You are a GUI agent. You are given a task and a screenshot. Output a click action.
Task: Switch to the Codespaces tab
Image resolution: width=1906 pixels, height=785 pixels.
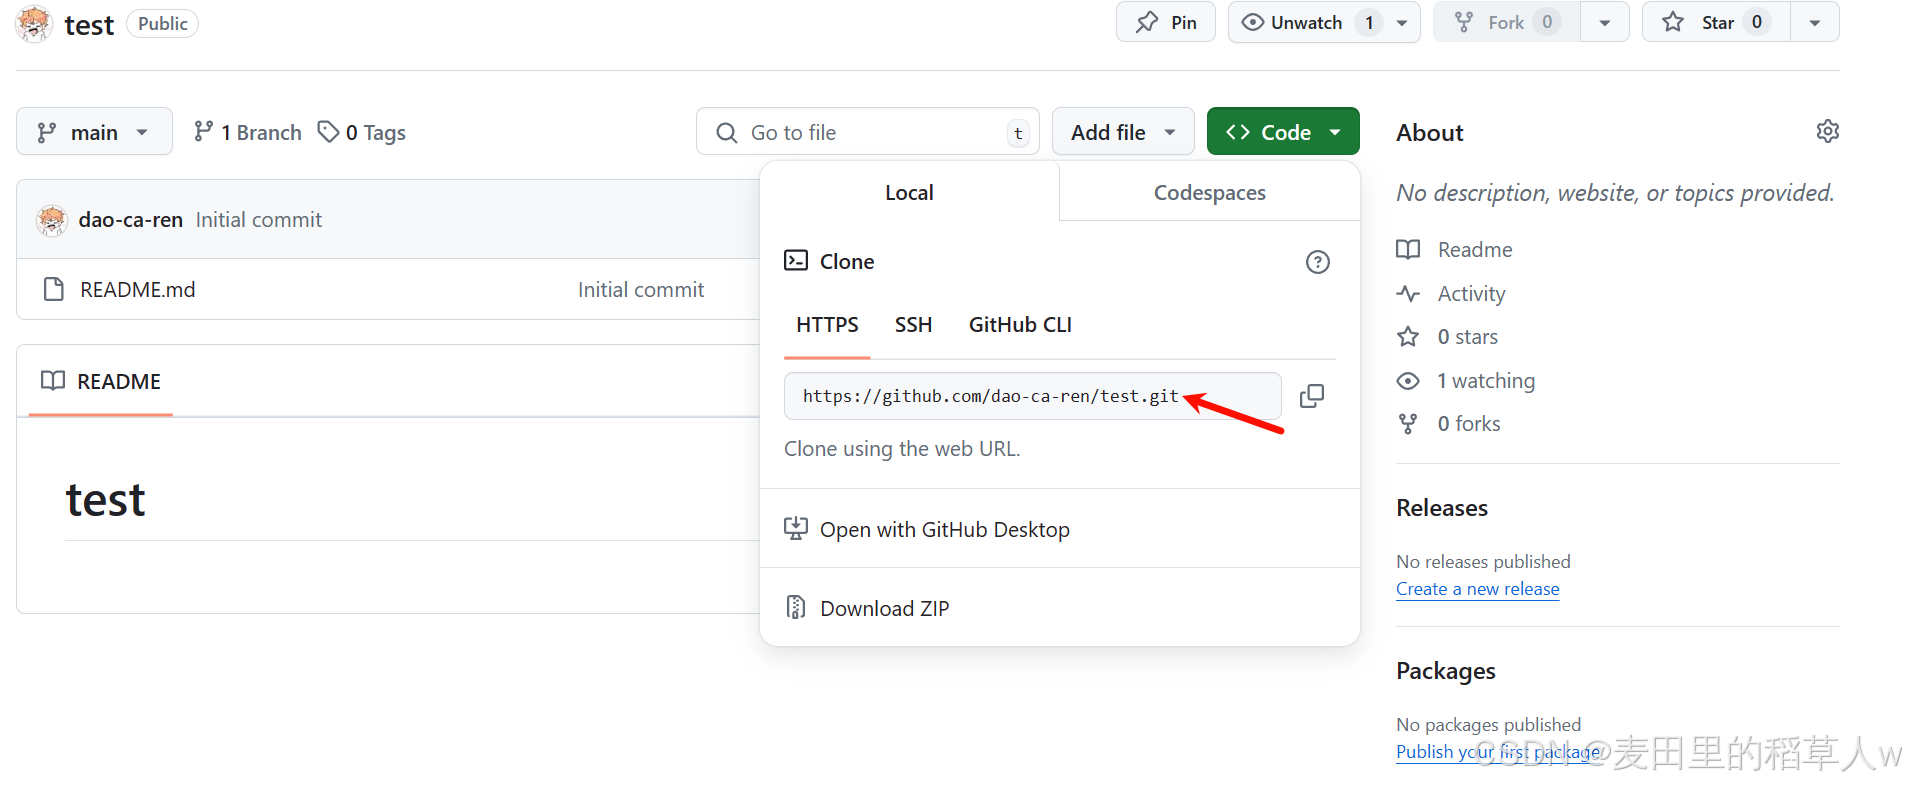click(x=1210, y=192)
